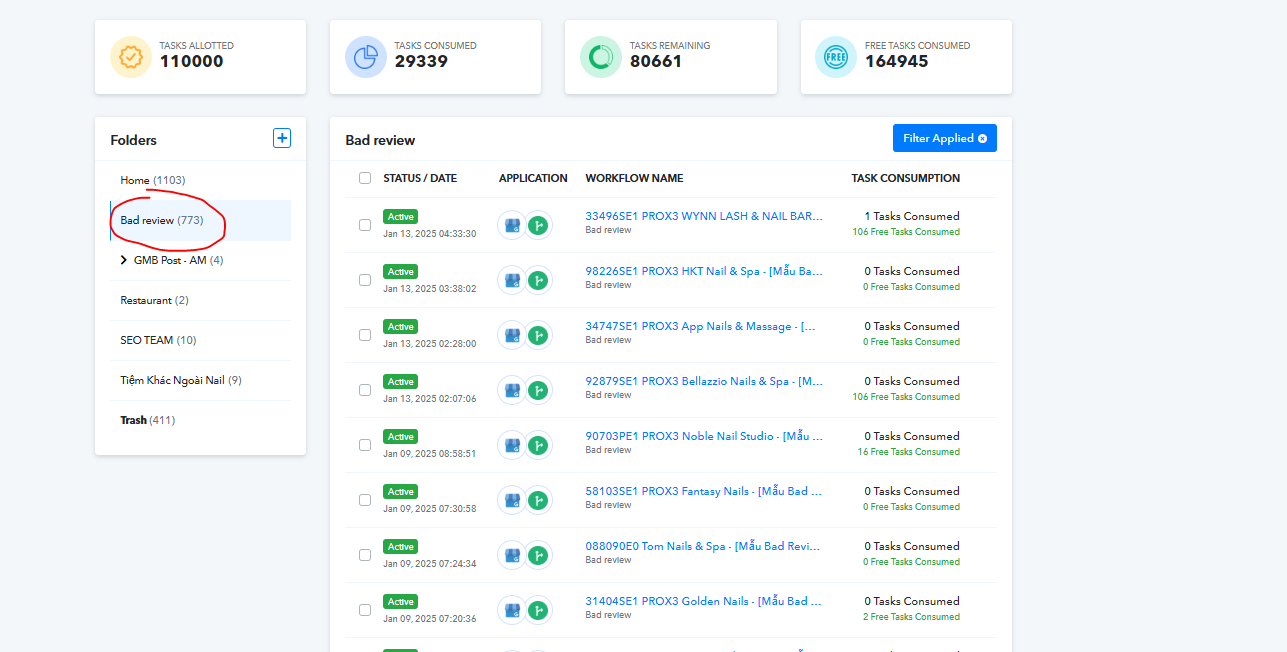Check the box for App Nails & Massage workflow
The image size is (1287, 652).
pos(365,335)
